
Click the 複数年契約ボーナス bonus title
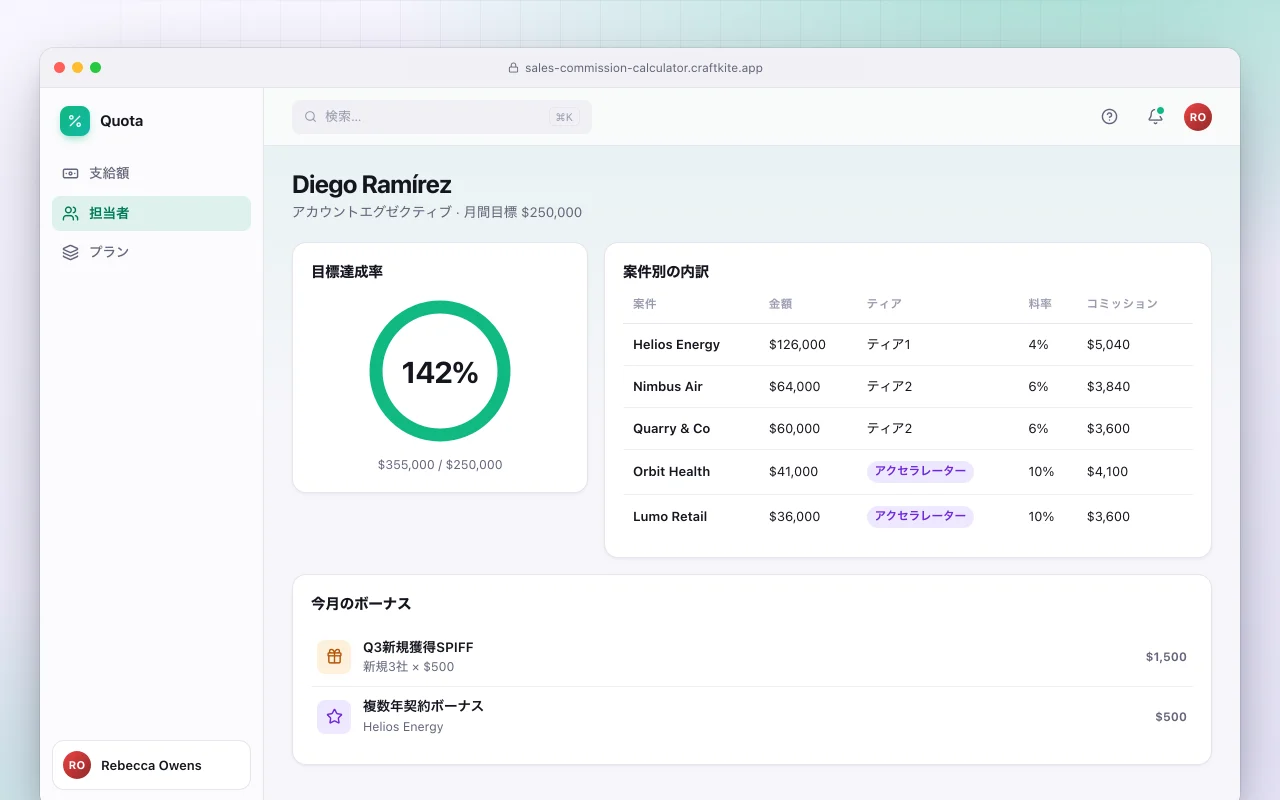tap(423, 706)
